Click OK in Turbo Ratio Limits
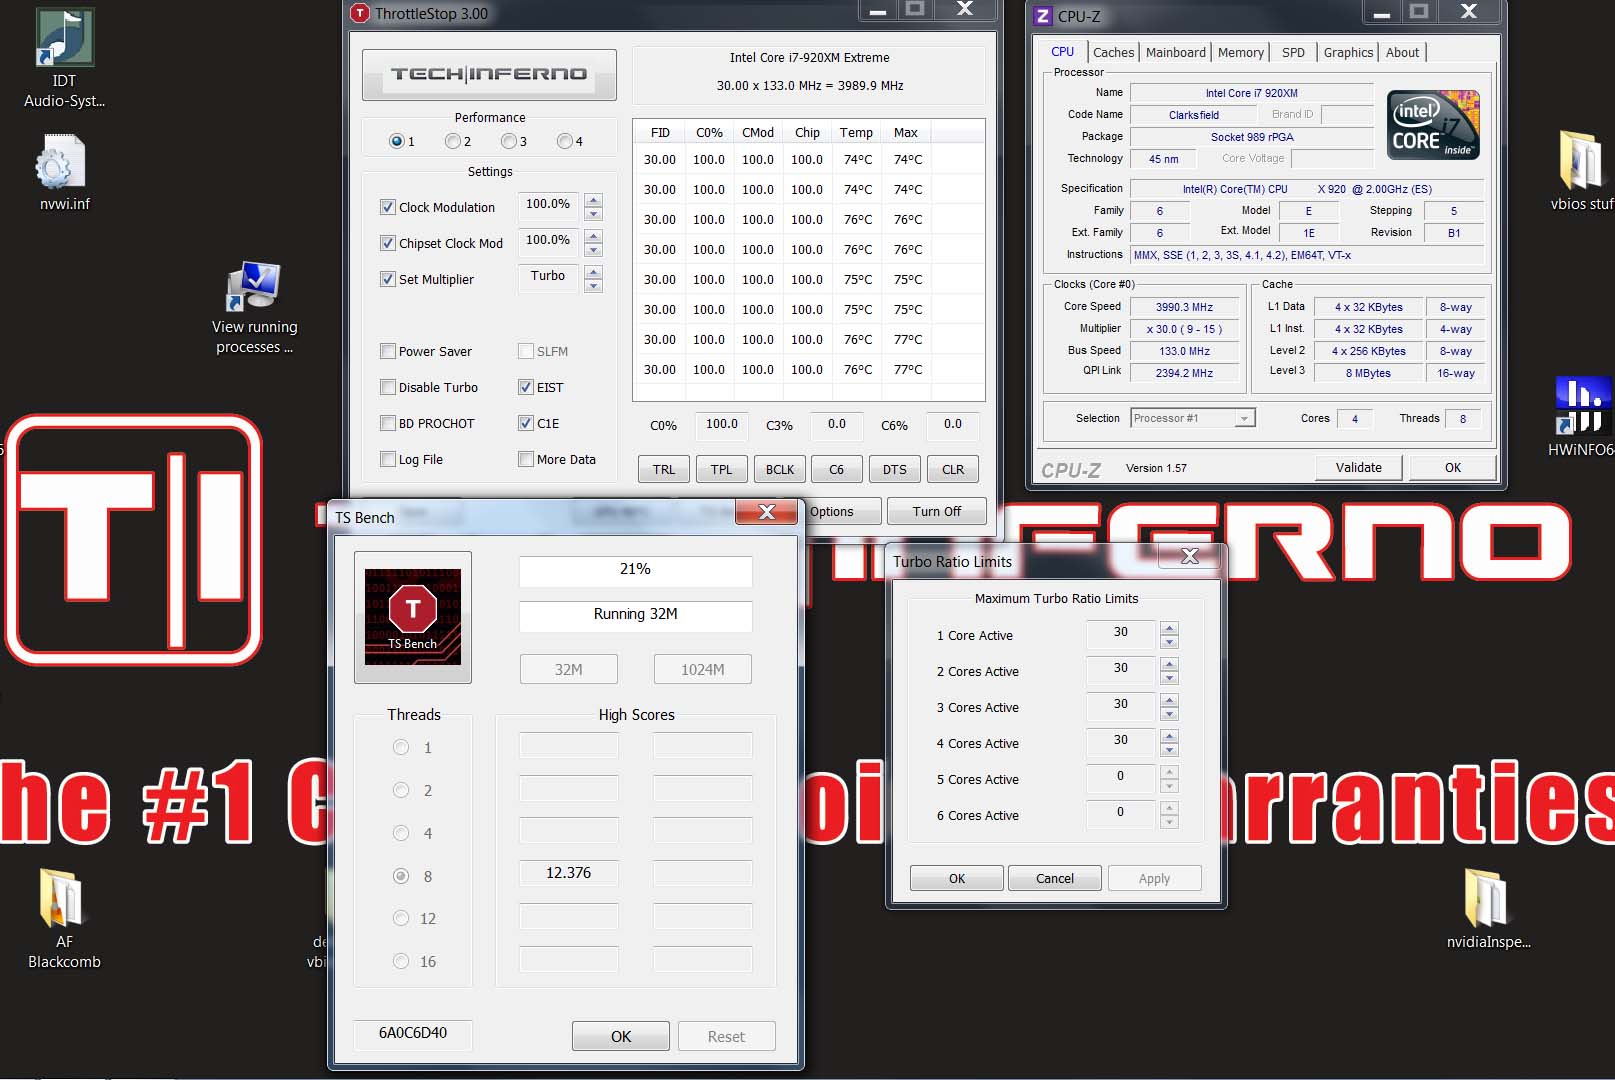The height and width of the screenshot is (1080, 1615). [x=957, y=878]
